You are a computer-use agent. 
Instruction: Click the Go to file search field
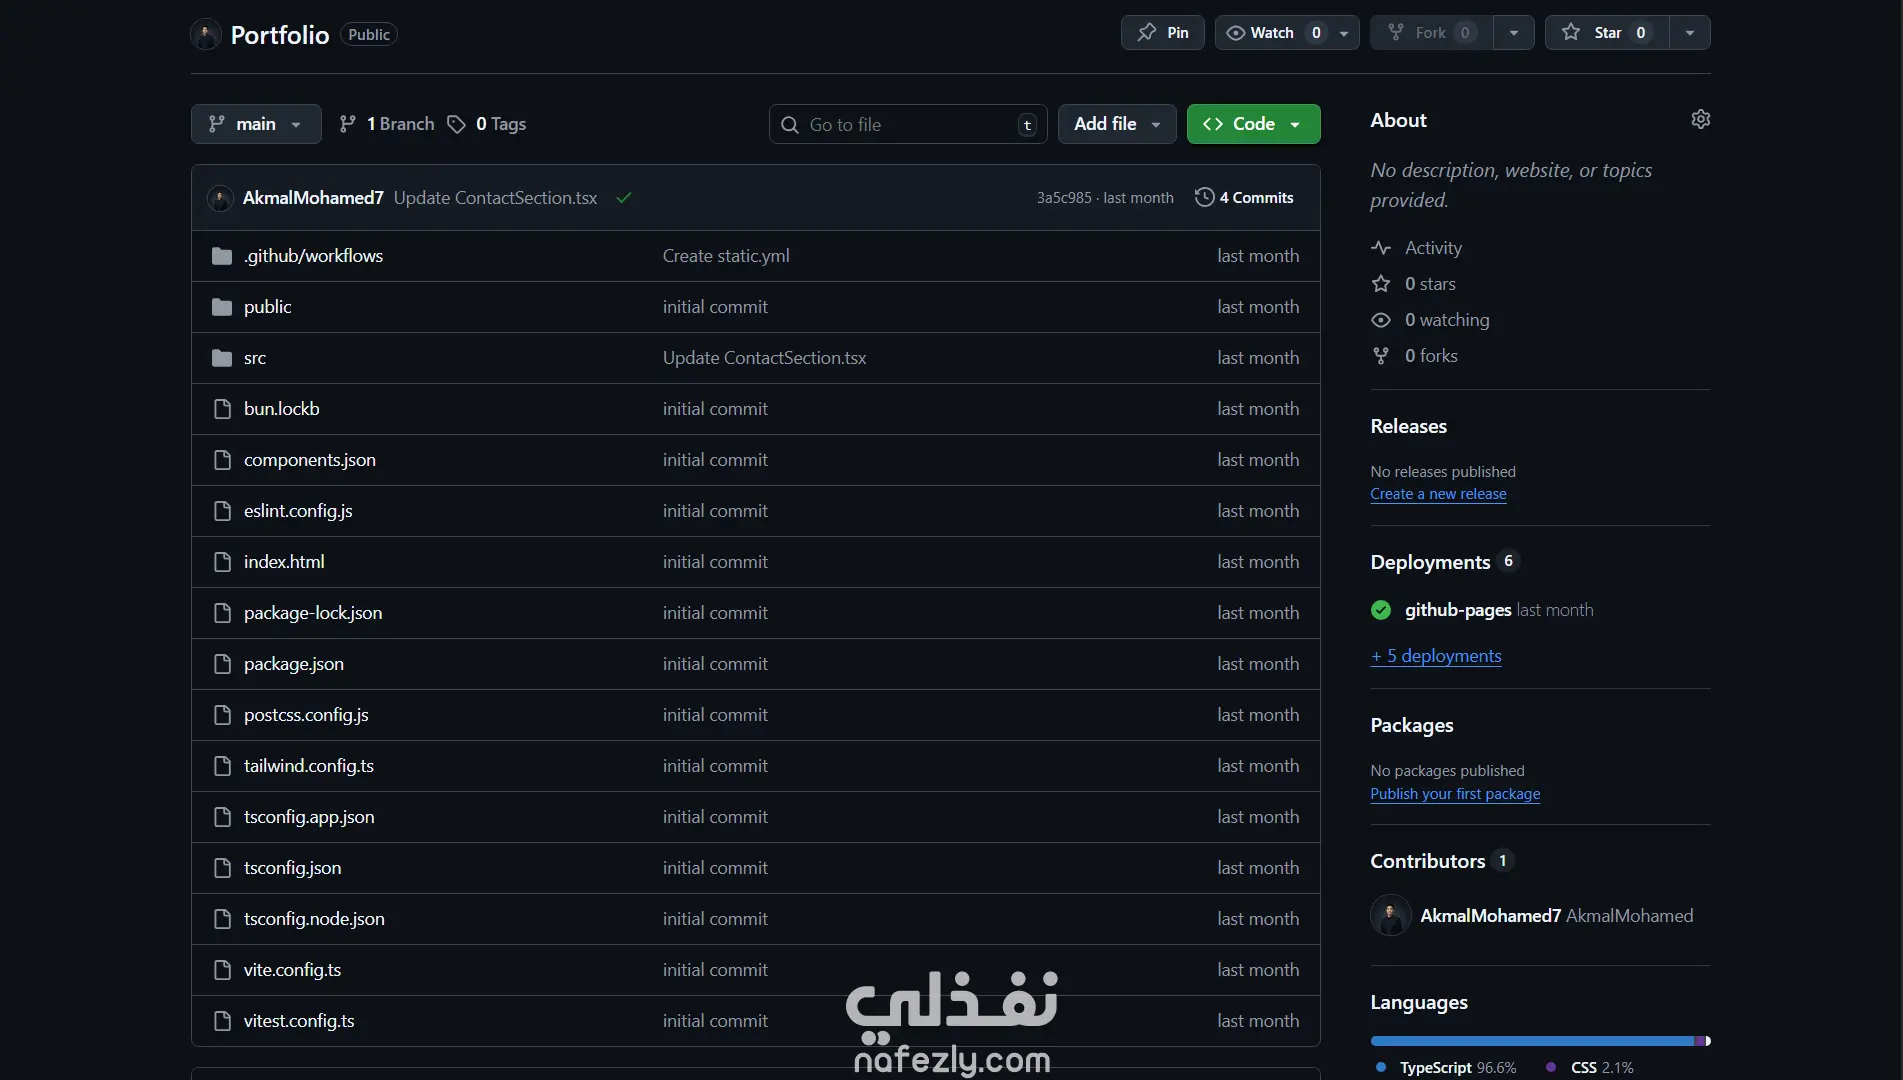[908, 124]
